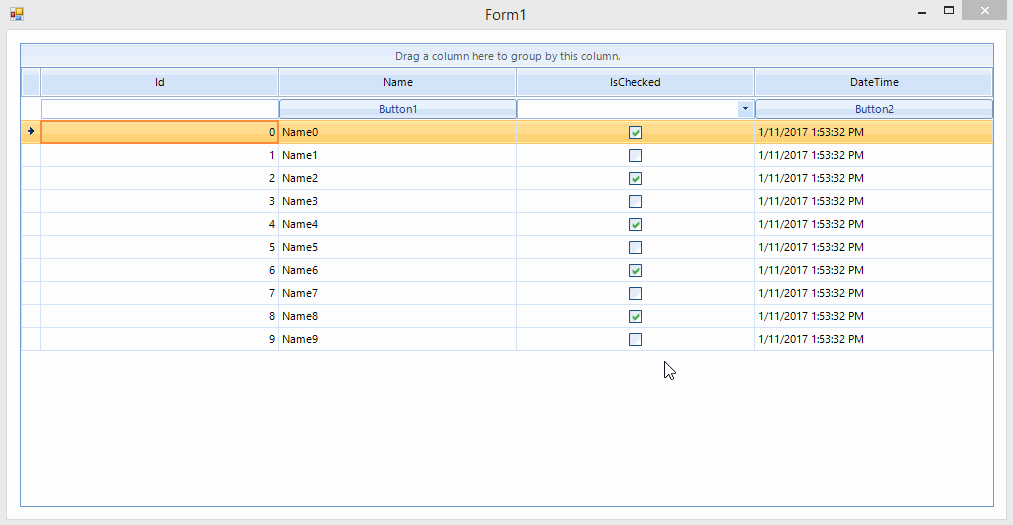Image resolution: width=1013 pixels, height=525 pixels.
Task: Minimize the Form1 window
Action: pos(922,11)
